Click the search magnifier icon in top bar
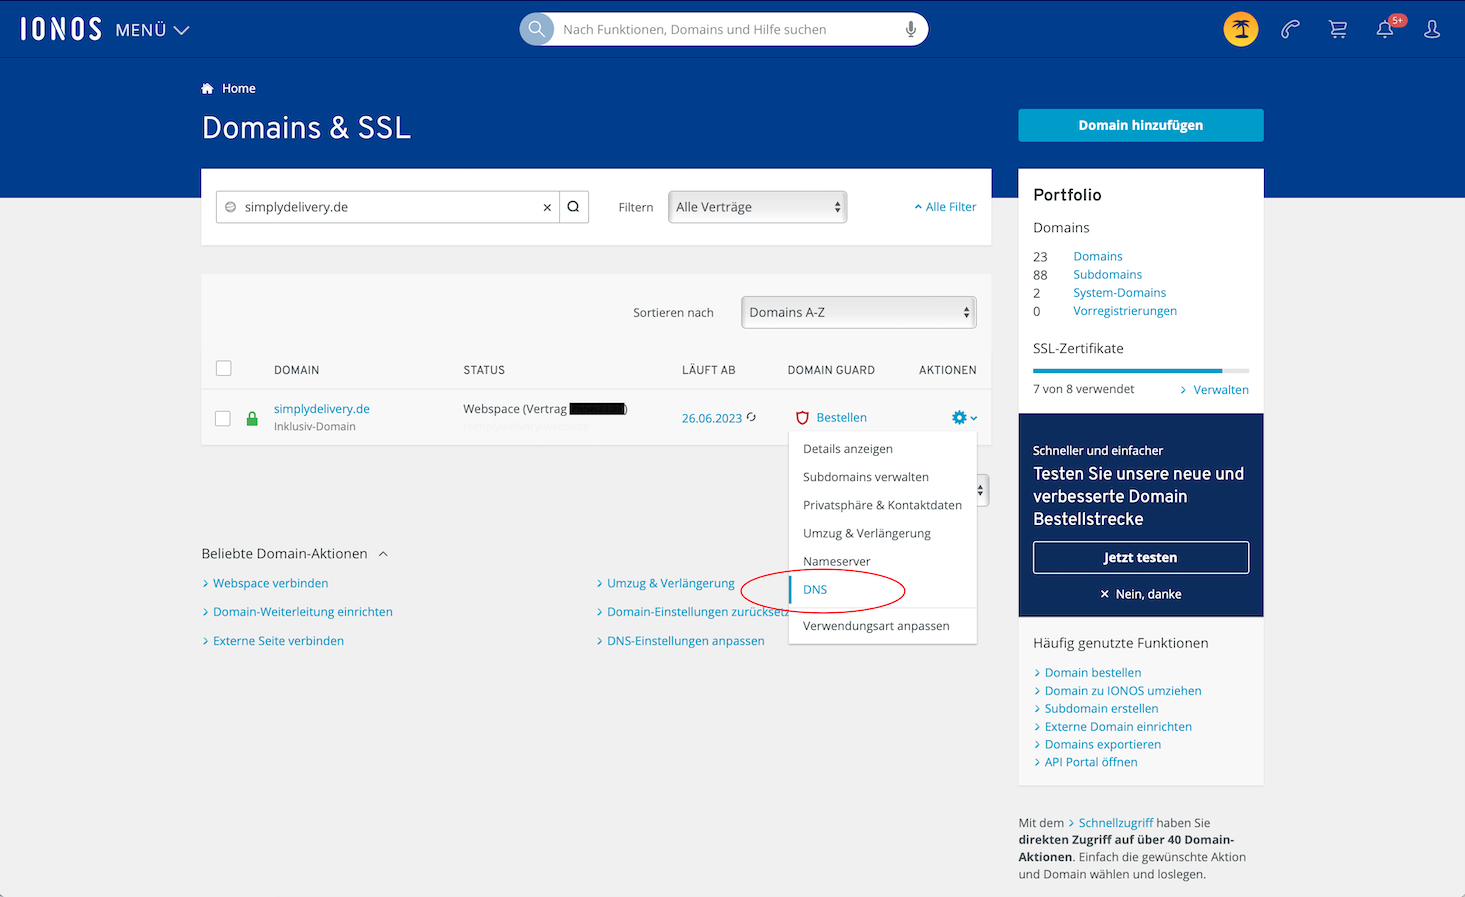The image size is (1465, 897). [x=537, y=29]
